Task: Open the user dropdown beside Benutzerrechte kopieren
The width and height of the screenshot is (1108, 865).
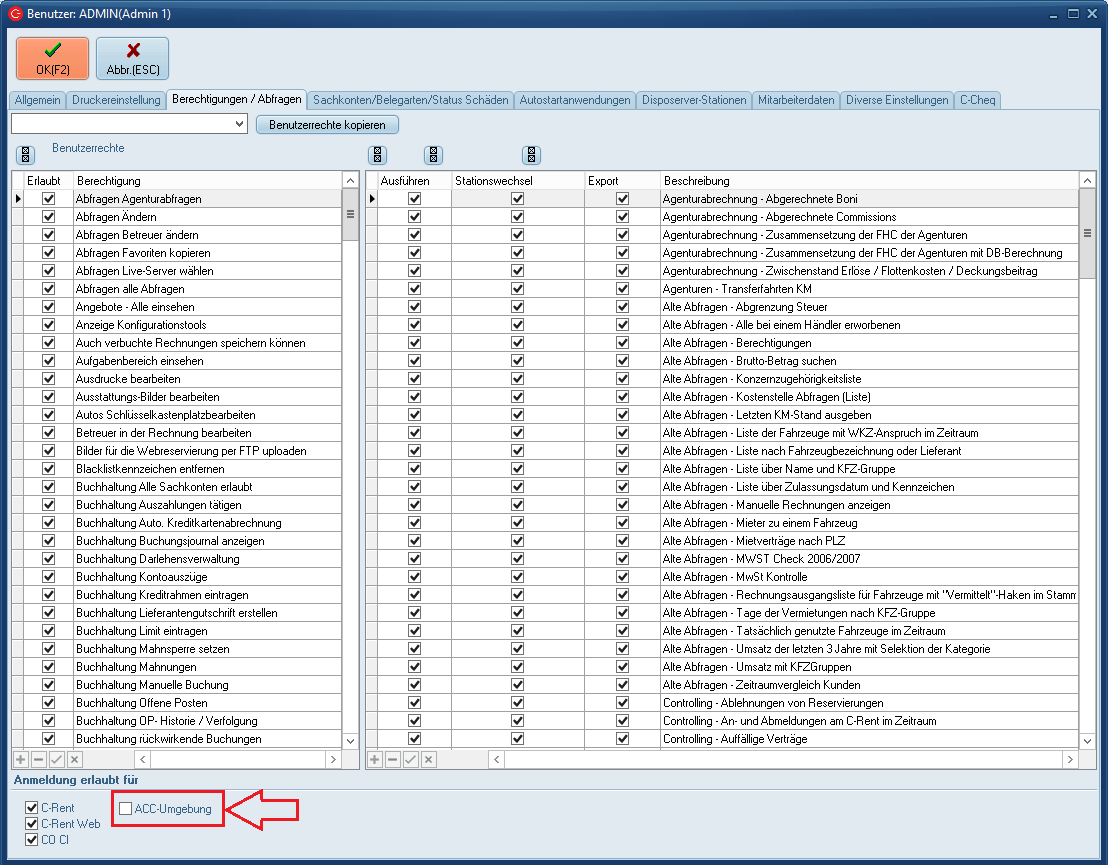Action: (x=239, y=124)
